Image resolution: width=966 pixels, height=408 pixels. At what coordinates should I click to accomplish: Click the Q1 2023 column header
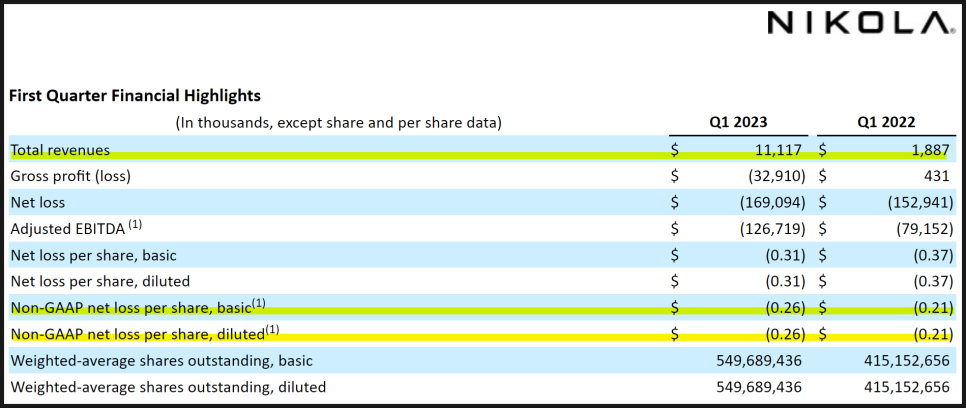coord(738,122)
